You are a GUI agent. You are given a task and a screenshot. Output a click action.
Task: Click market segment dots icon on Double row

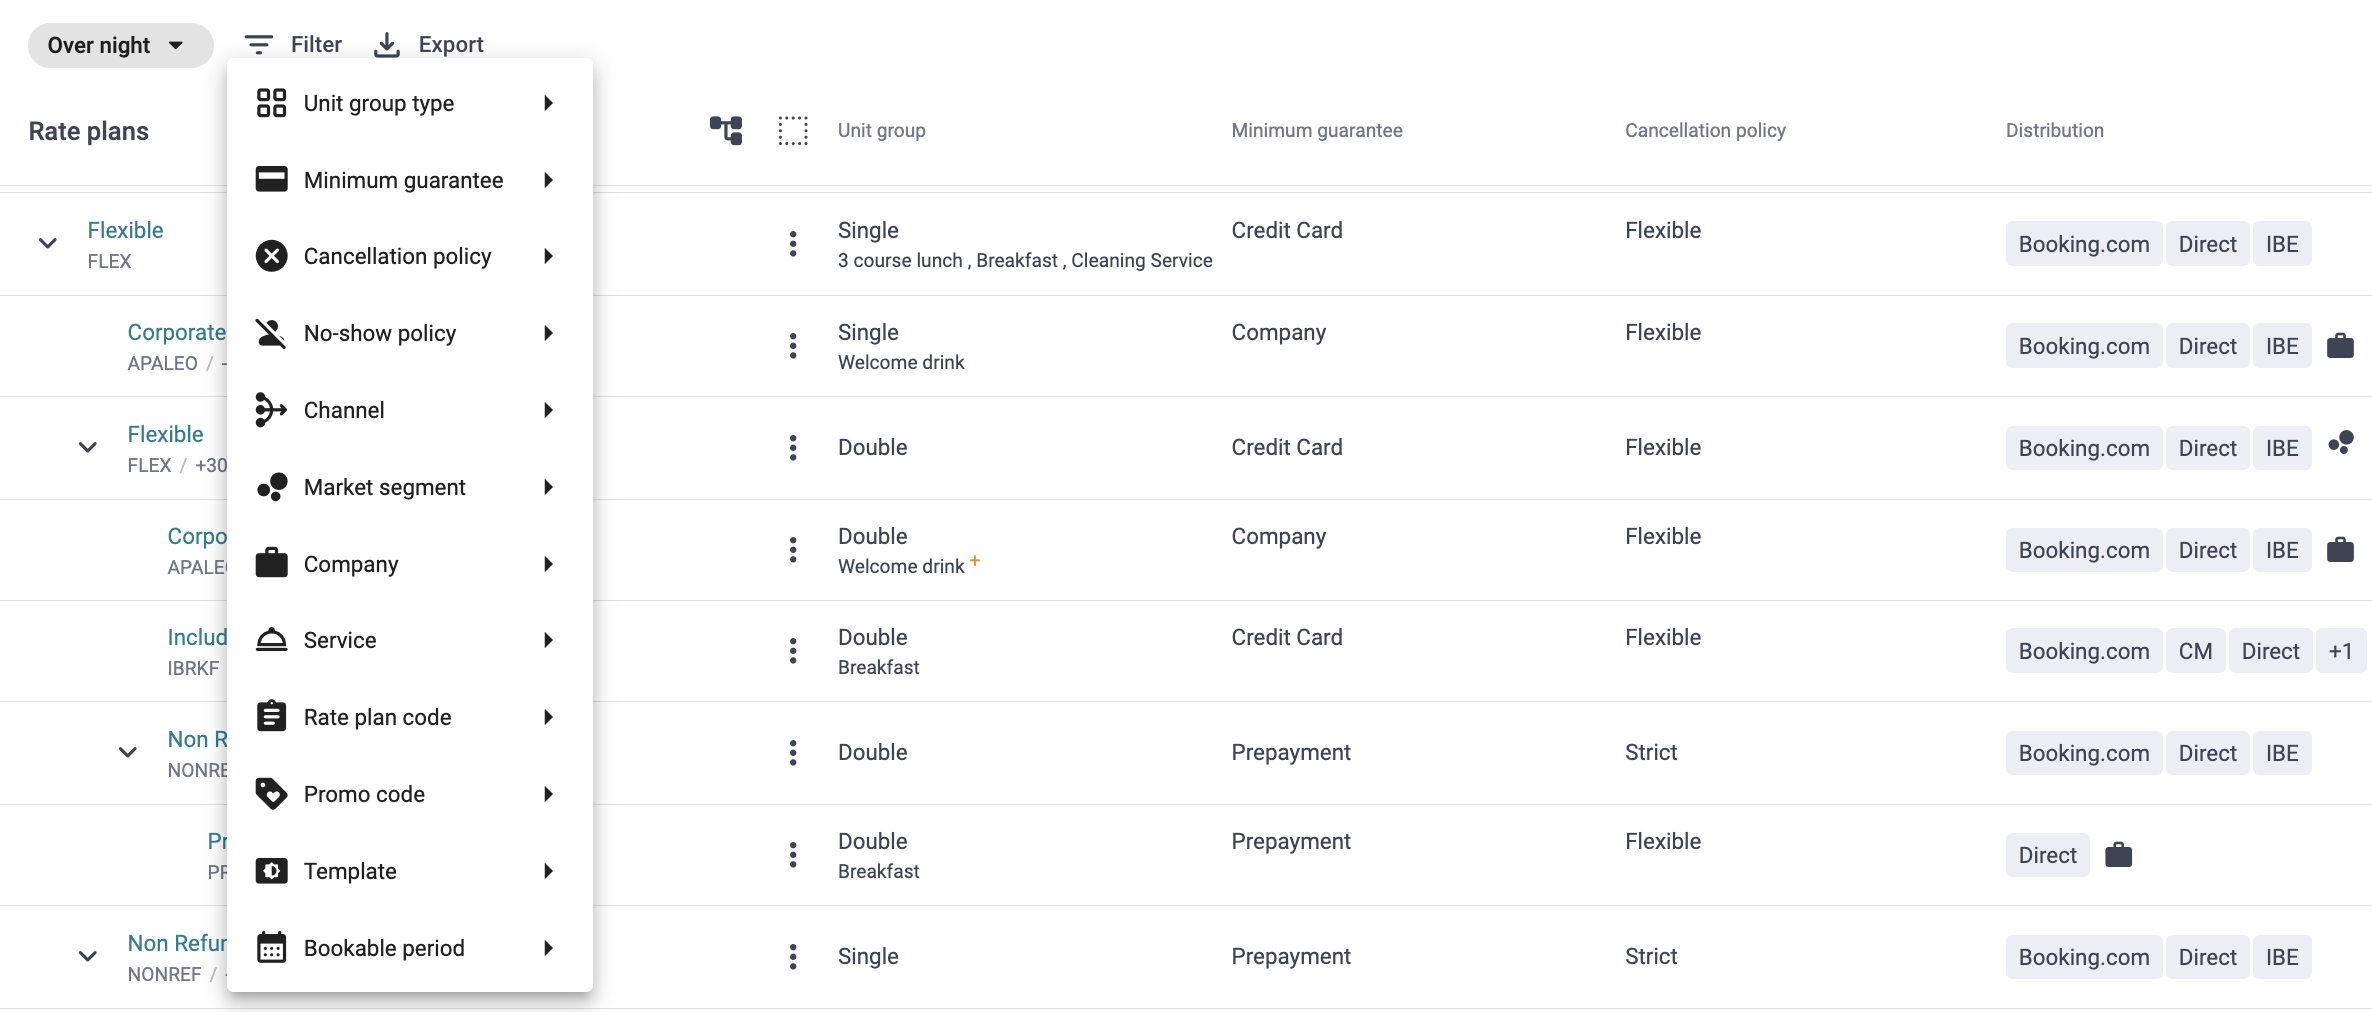pyautogui.click(x=2341, y=443)
